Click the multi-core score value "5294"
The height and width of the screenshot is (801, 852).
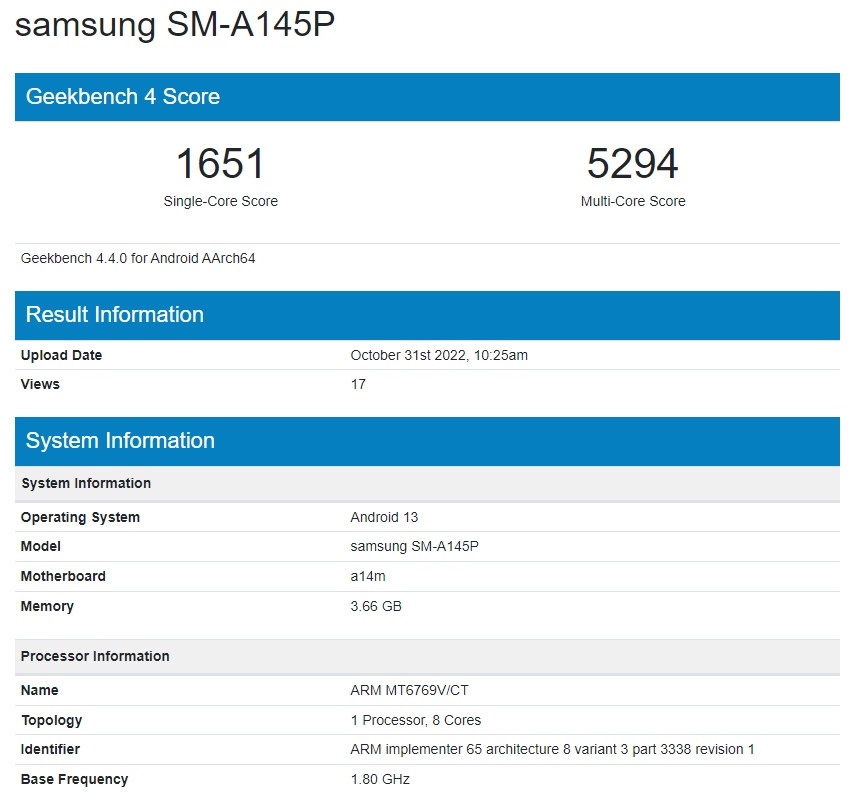tap(632, 163)
